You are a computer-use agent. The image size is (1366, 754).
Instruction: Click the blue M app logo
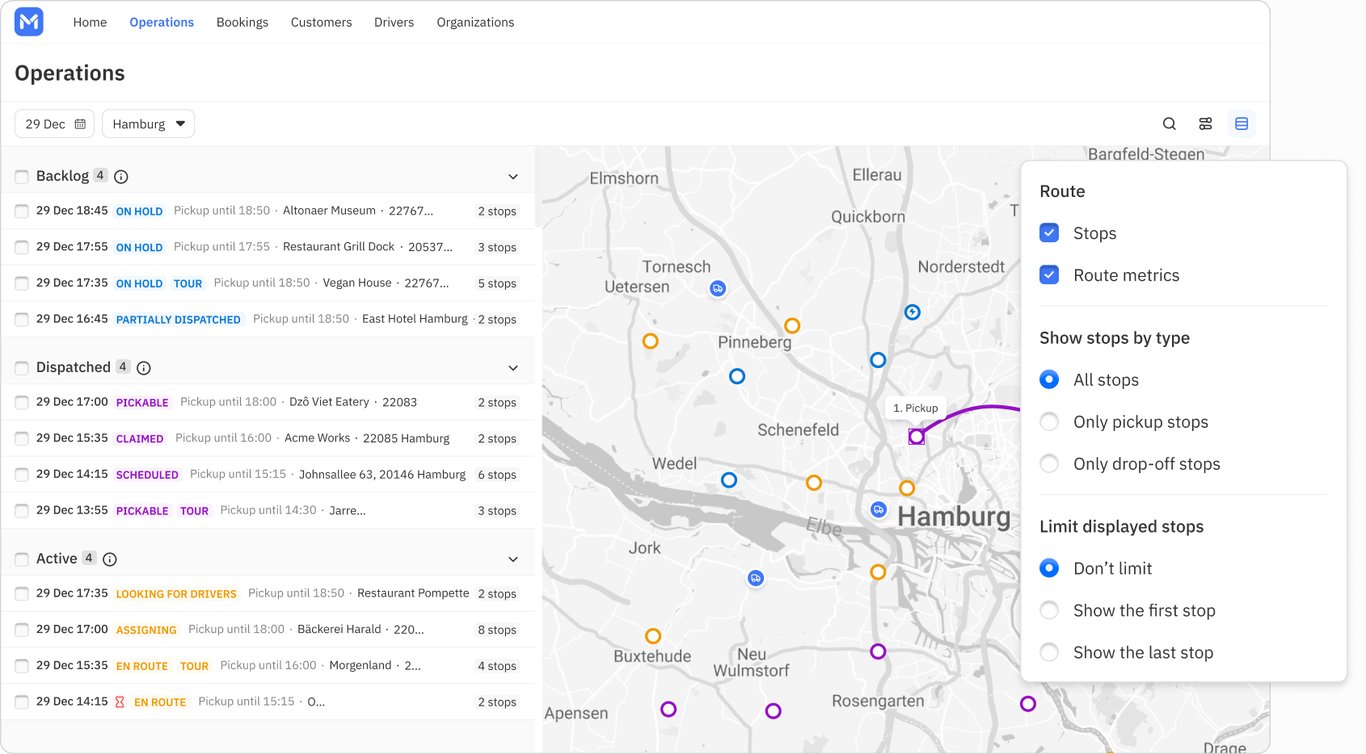29,22
